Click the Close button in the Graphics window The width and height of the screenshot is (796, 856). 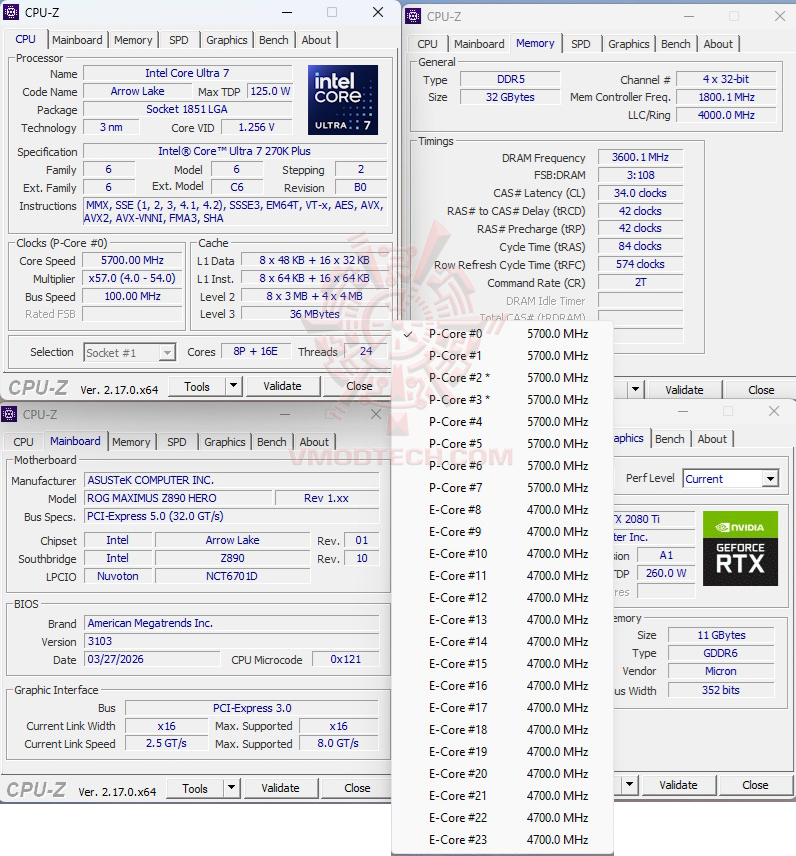755,785
